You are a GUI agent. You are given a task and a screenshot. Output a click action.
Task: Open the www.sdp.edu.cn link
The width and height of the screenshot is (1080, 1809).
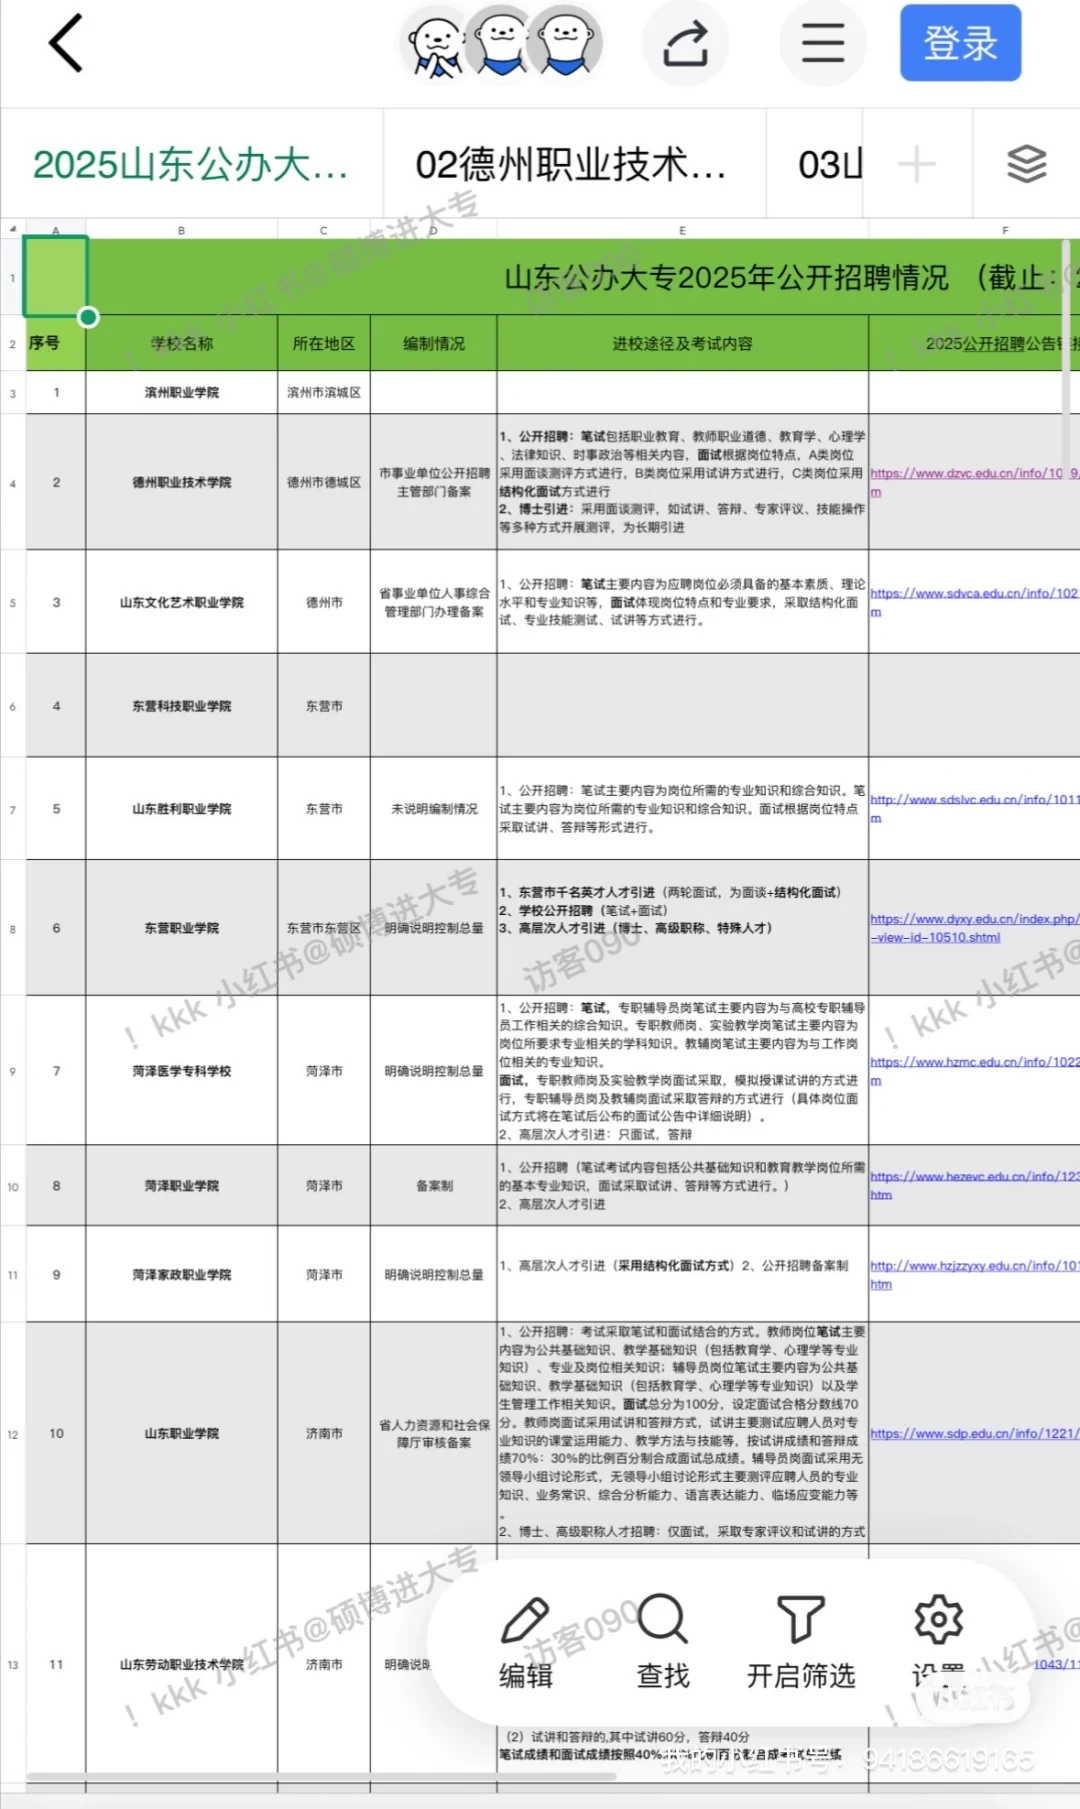[x=974, y=1433]
